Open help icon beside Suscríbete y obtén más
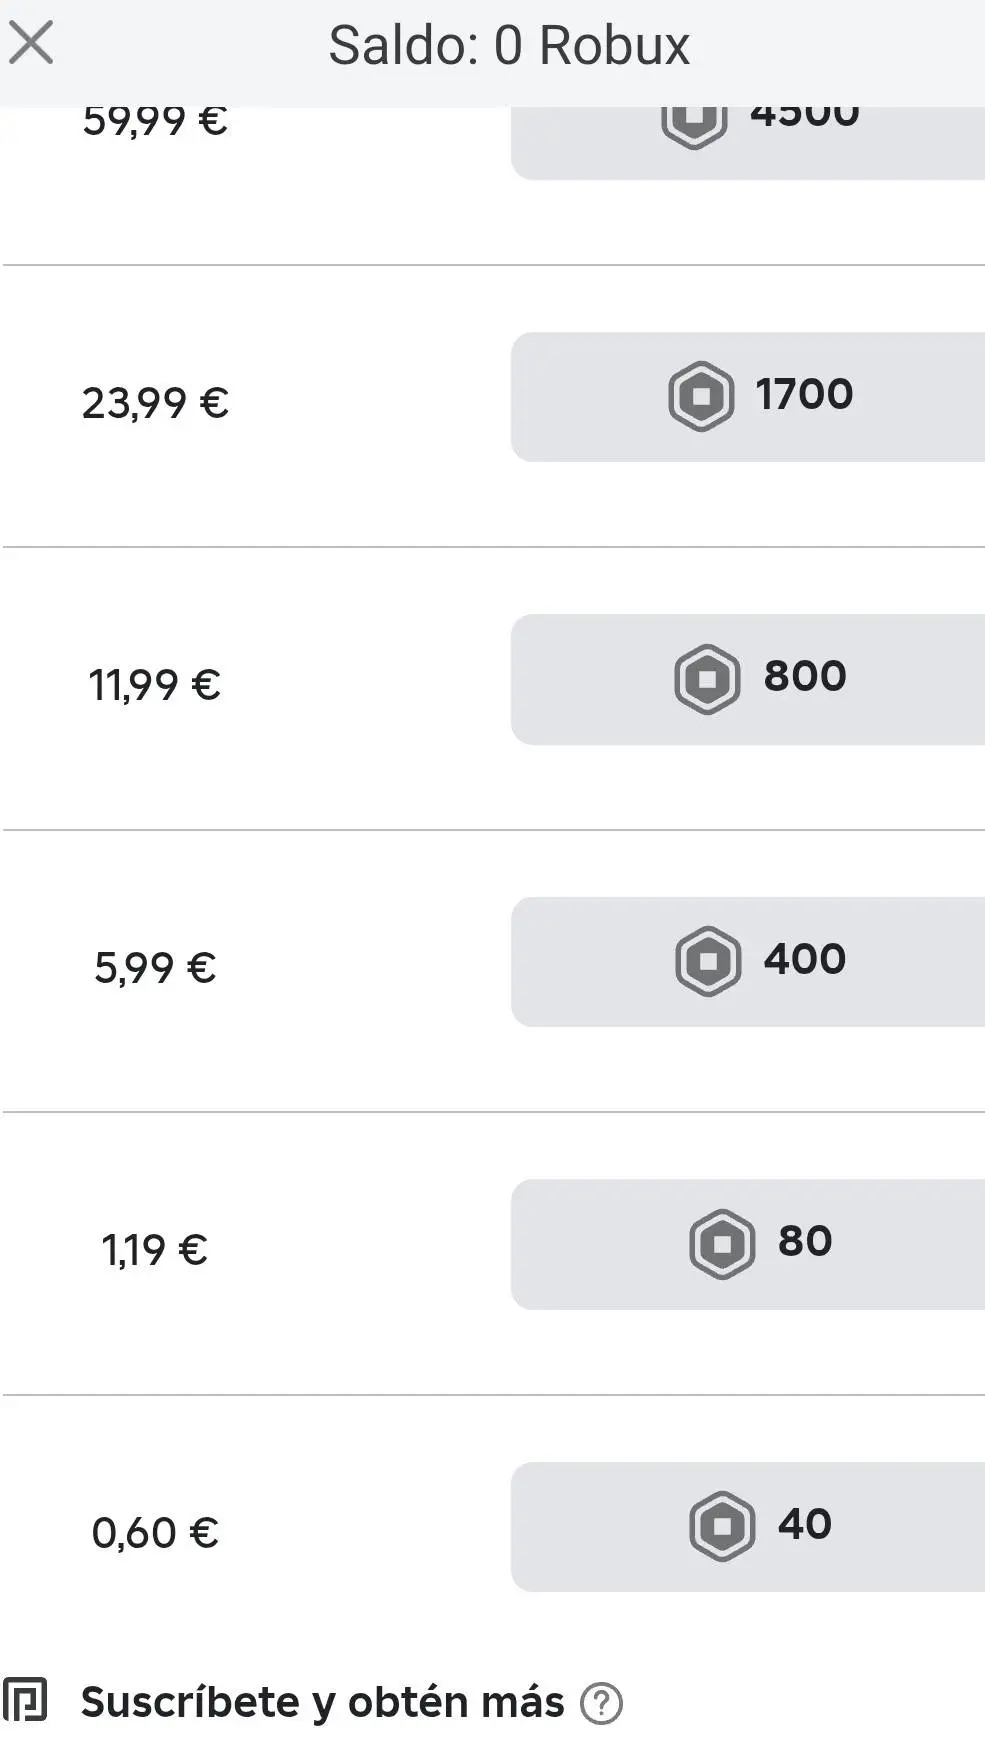This screenshot has width=985, height=1752. point(601,1703)
